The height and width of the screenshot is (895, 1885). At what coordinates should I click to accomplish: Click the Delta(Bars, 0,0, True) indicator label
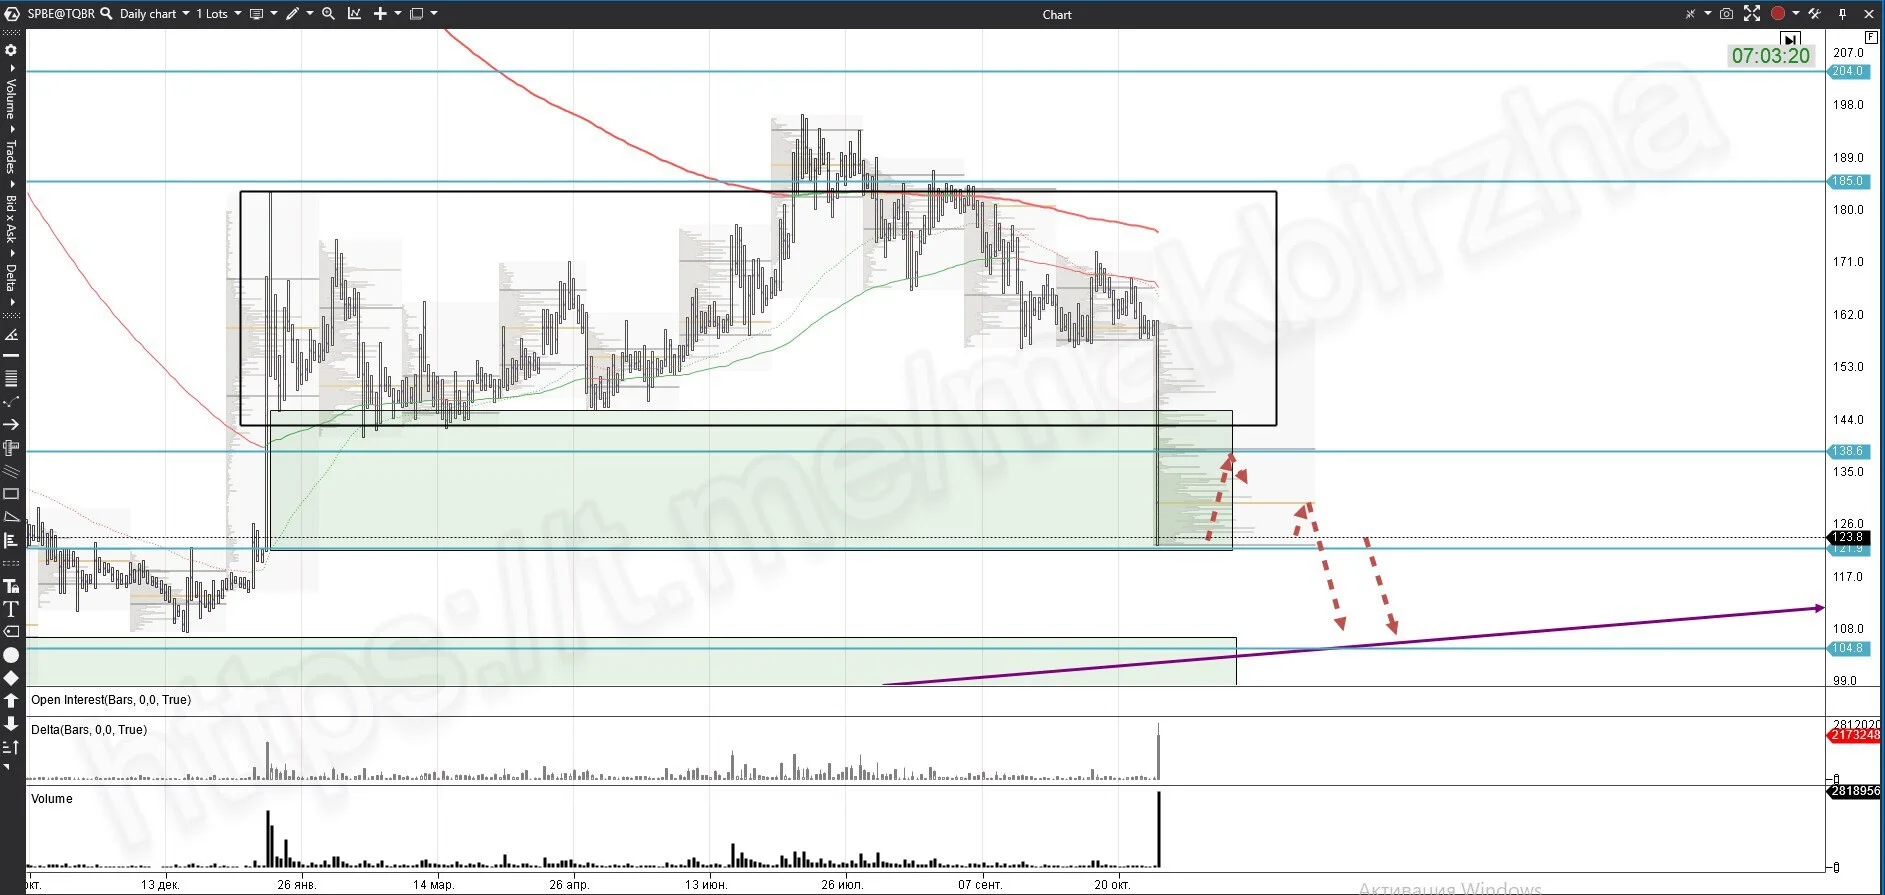89,730
